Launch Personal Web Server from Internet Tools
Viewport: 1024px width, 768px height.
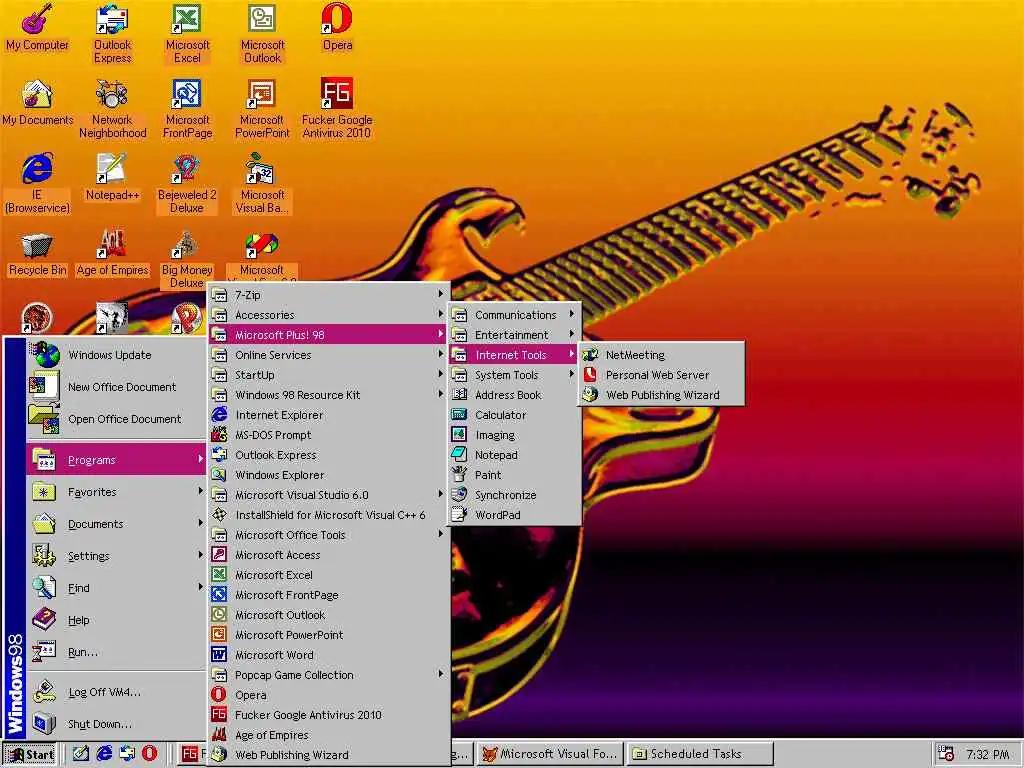click(x=661, y=375)
